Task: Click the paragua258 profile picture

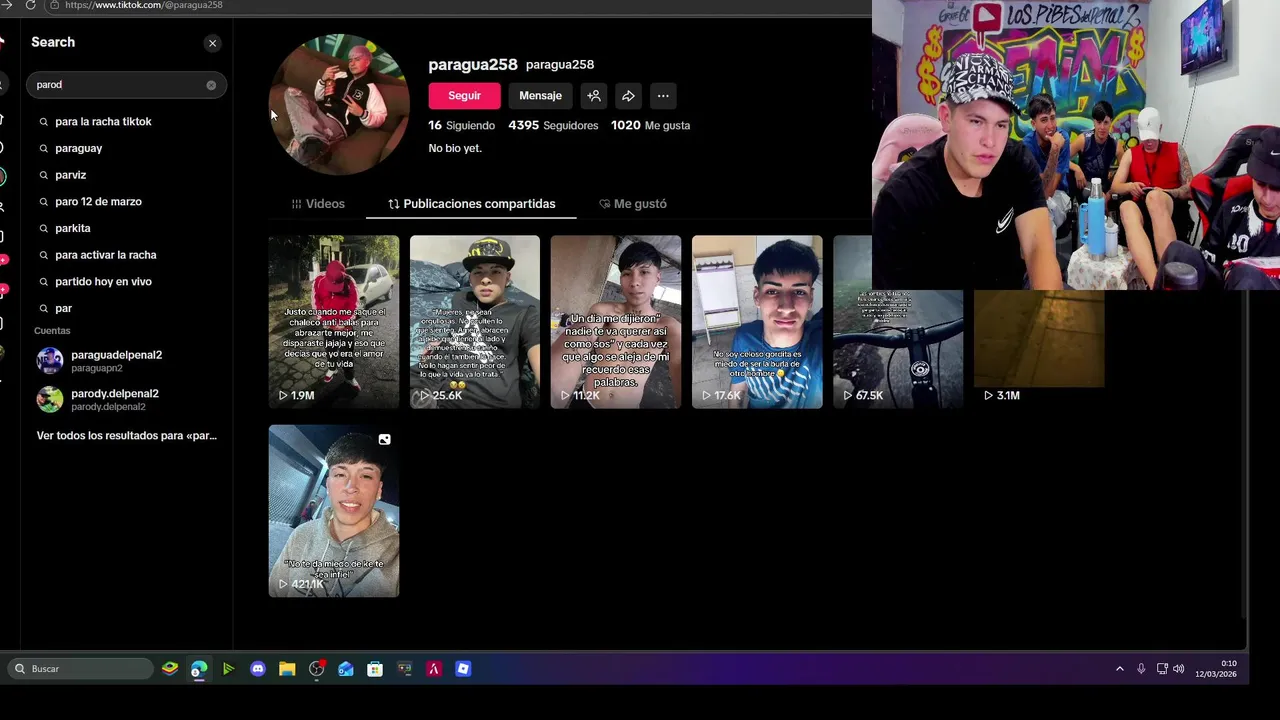Action: tap(339, 105)
